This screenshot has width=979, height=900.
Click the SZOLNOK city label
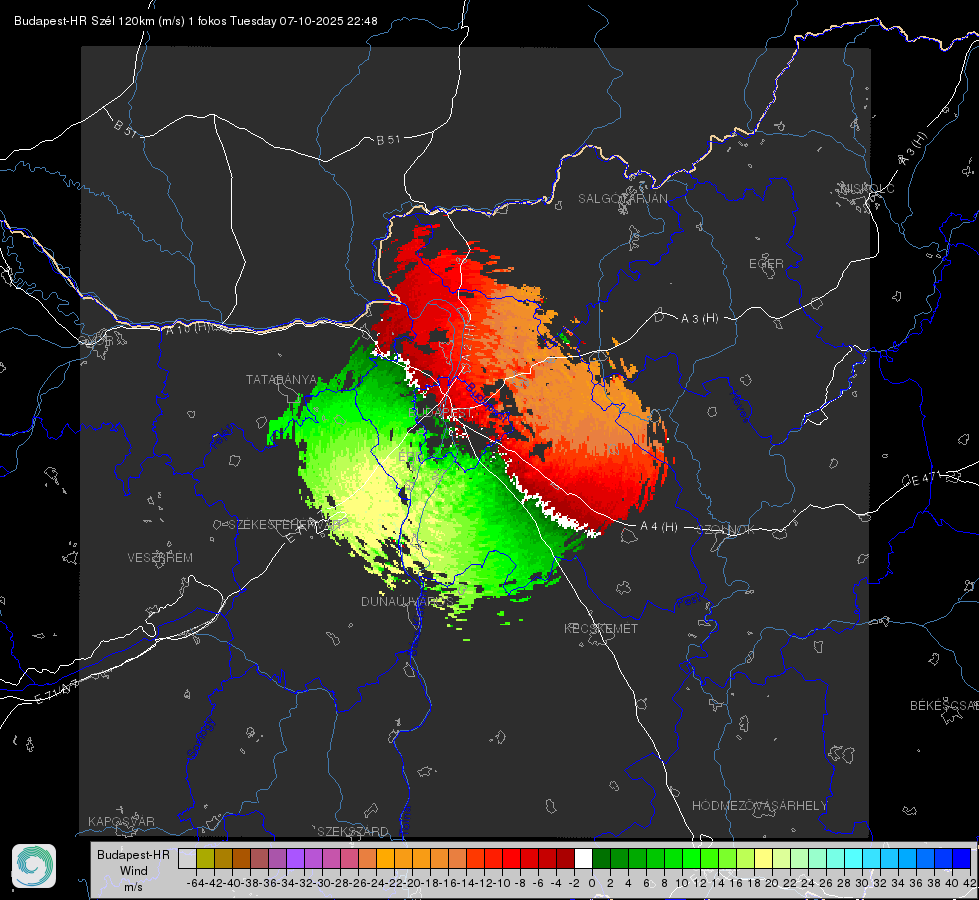pyautogui.click(x=726, y=530)
